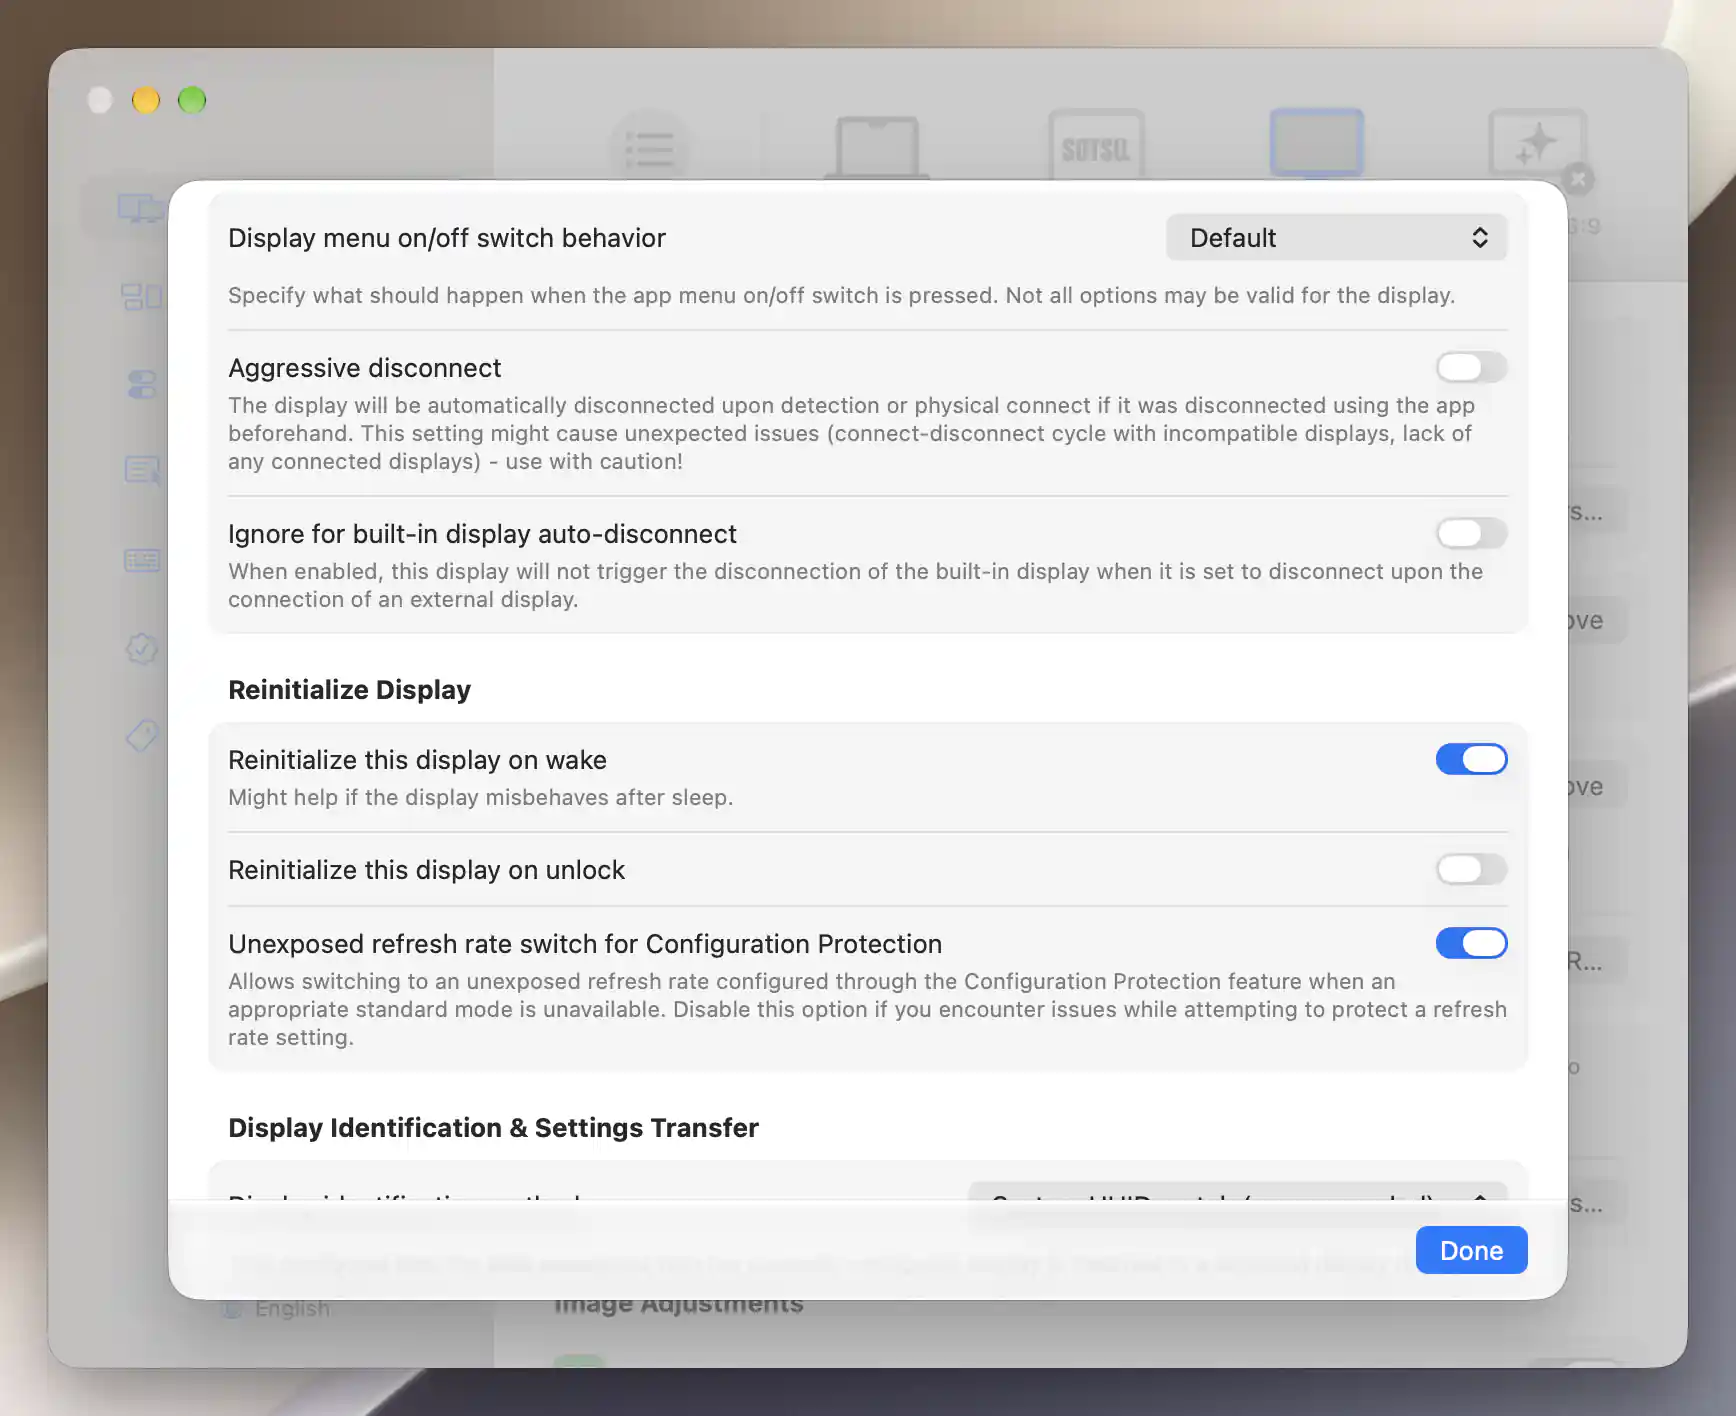Toggle Ignore for built-in display auto-disconnect

point(1471,533)
